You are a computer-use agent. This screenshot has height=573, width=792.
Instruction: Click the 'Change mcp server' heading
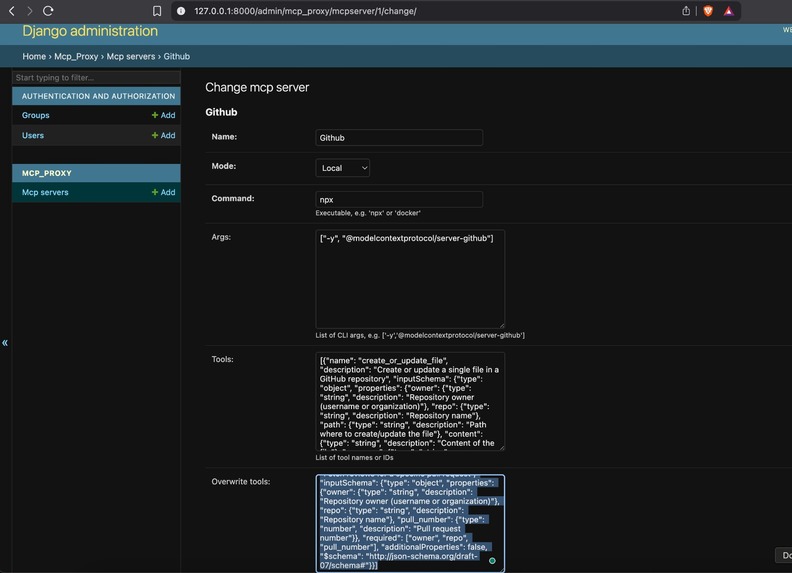[x=257, y=87]
